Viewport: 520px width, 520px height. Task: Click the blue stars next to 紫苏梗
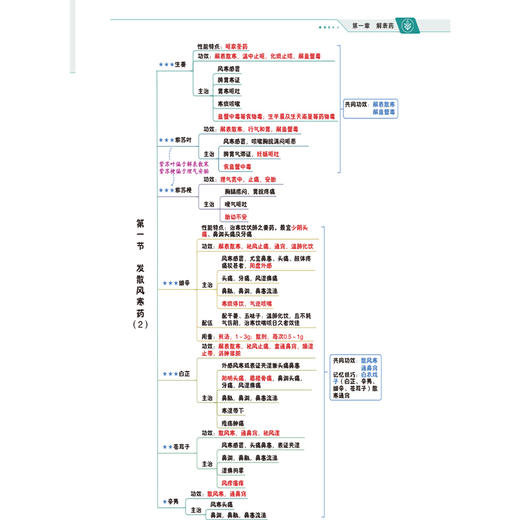pyautogui.click(x=166, y=190)
